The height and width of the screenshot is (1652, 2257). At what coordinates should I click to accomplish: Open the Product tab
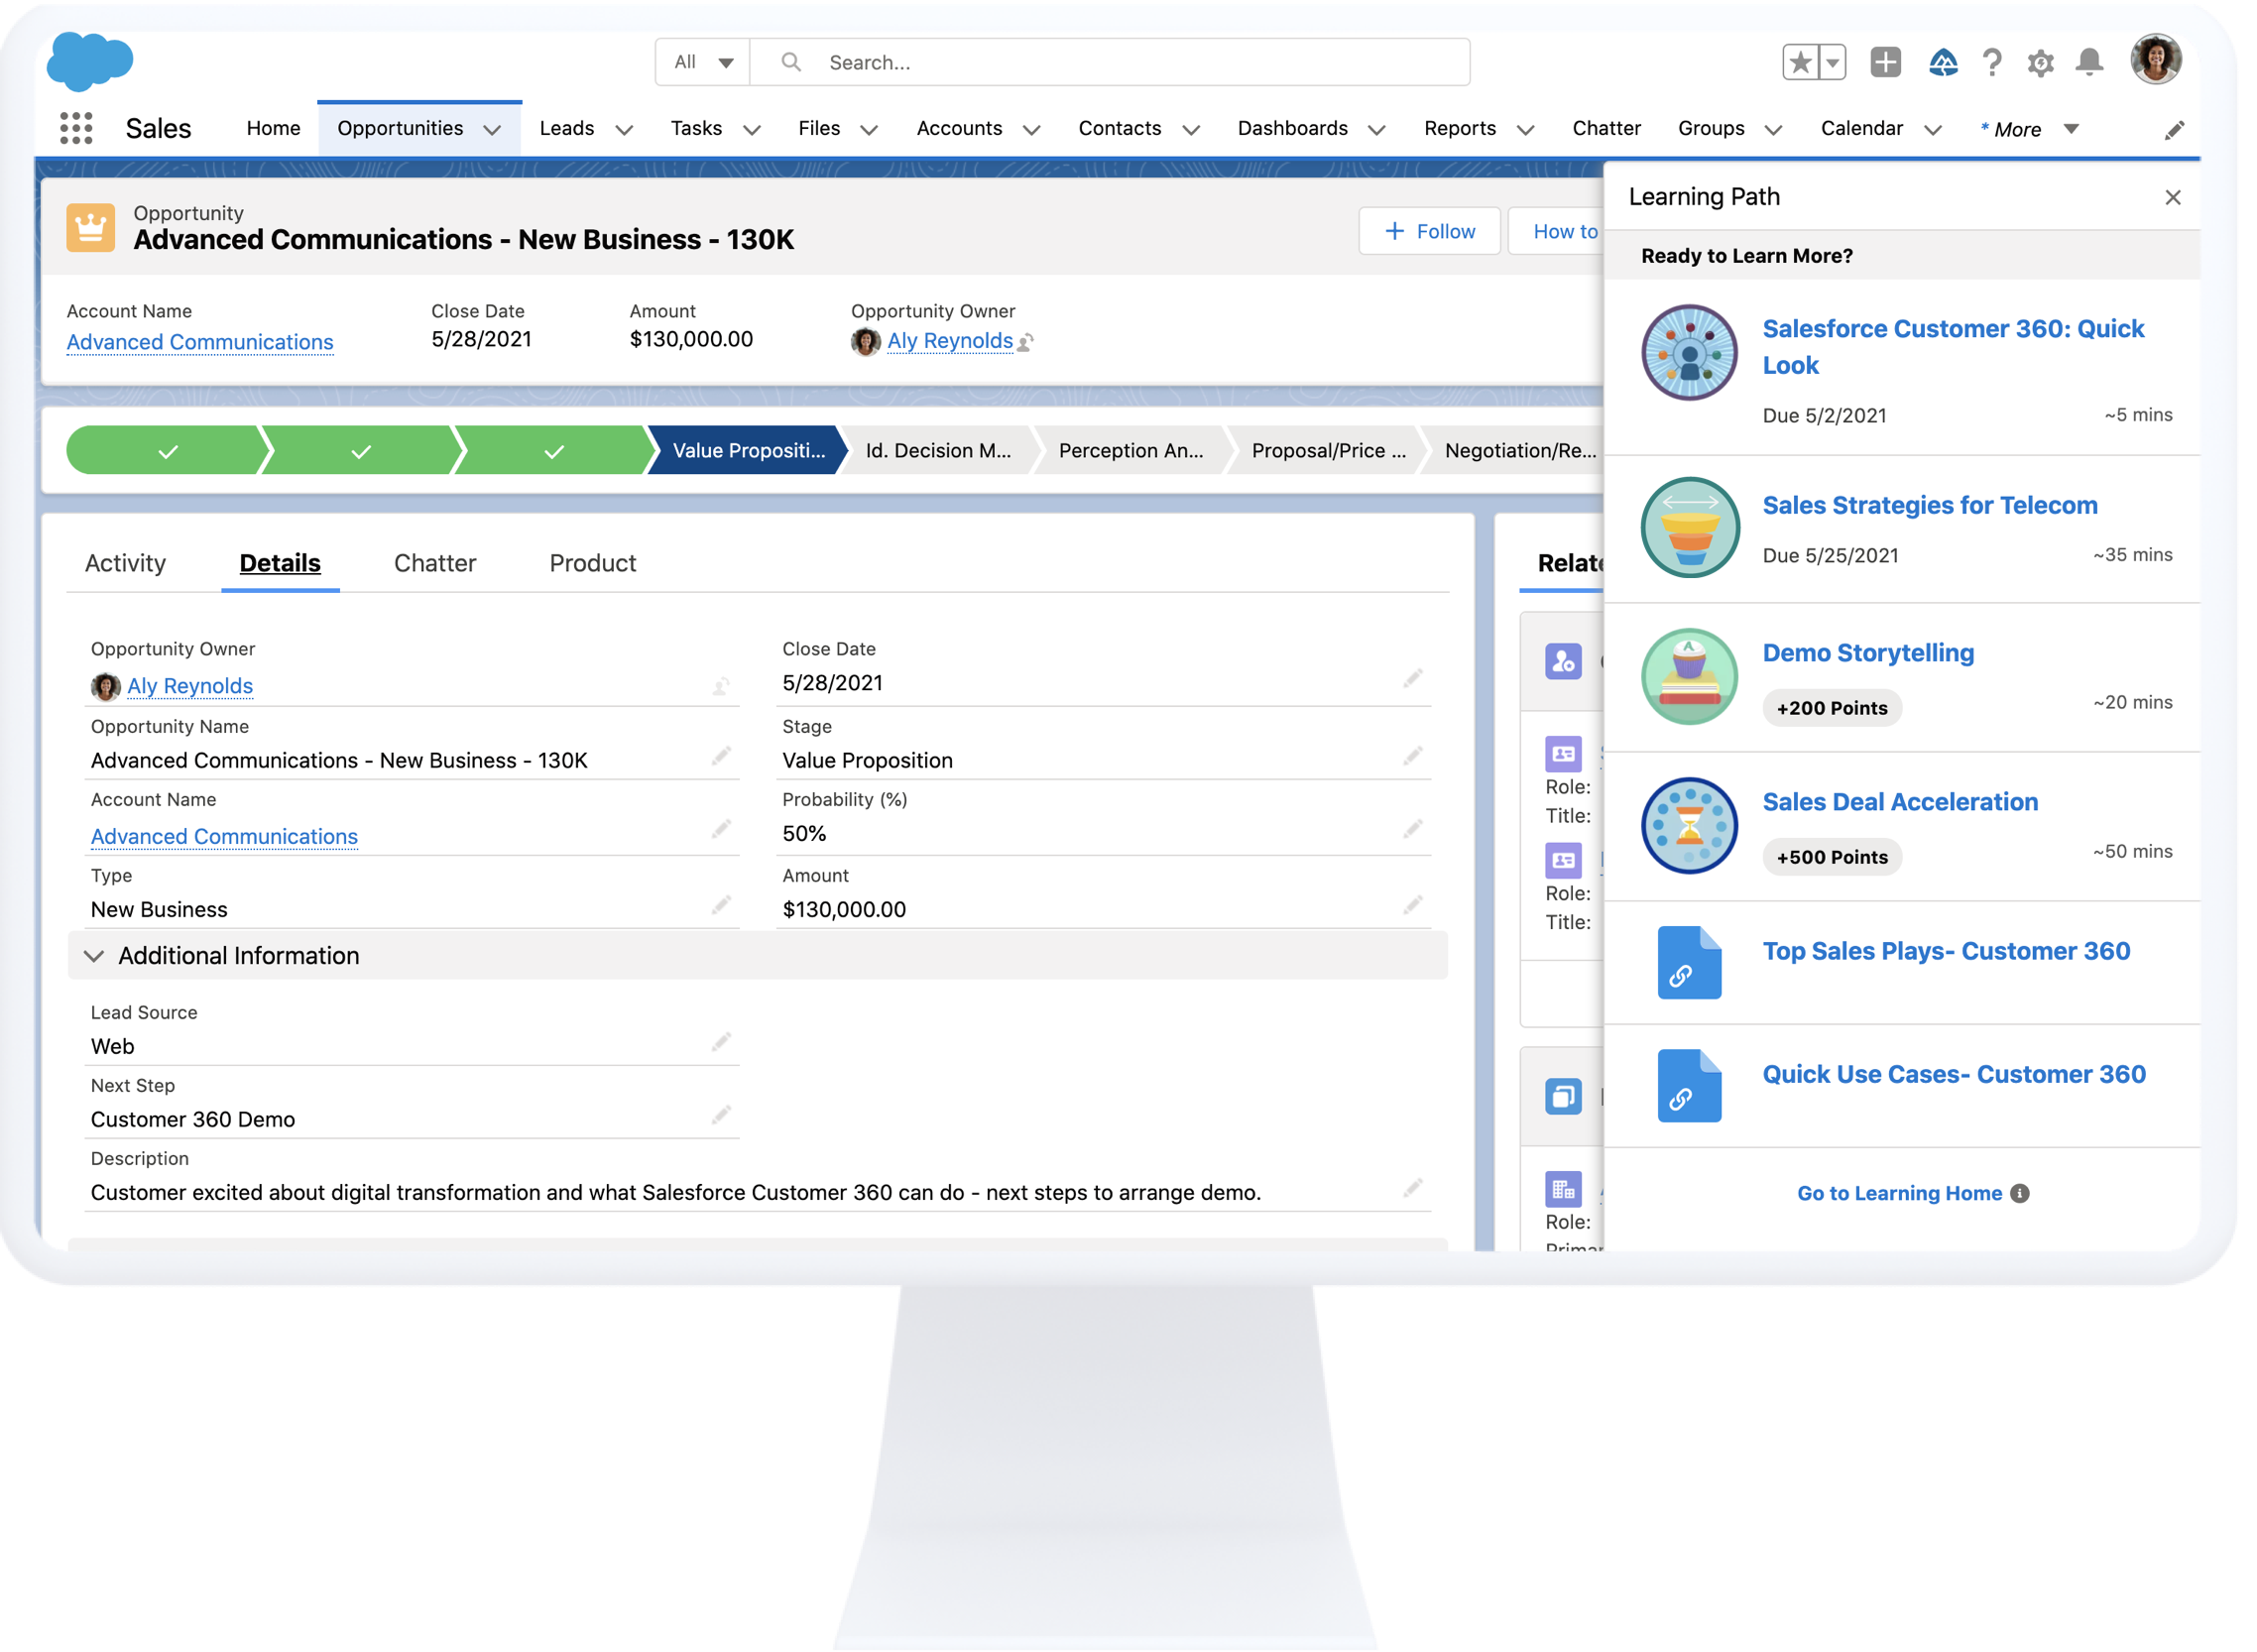(593, 563)
